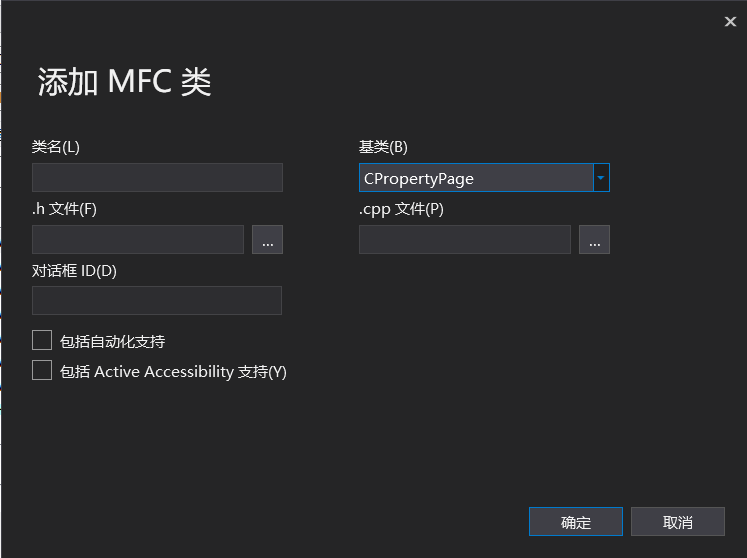The image size is (747, 558).
Task: Click the 添加 MFC 类 dialog title
Action: [124, 82]
